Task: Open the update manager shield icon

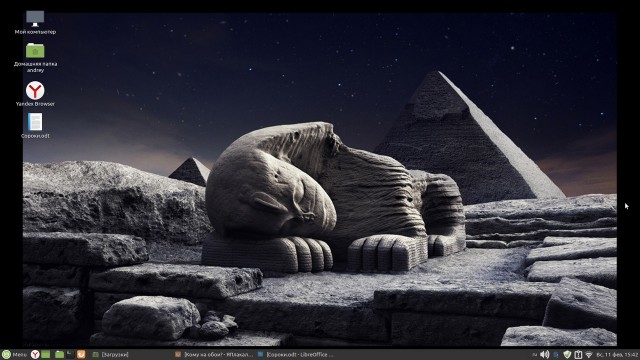Action: 567,354
